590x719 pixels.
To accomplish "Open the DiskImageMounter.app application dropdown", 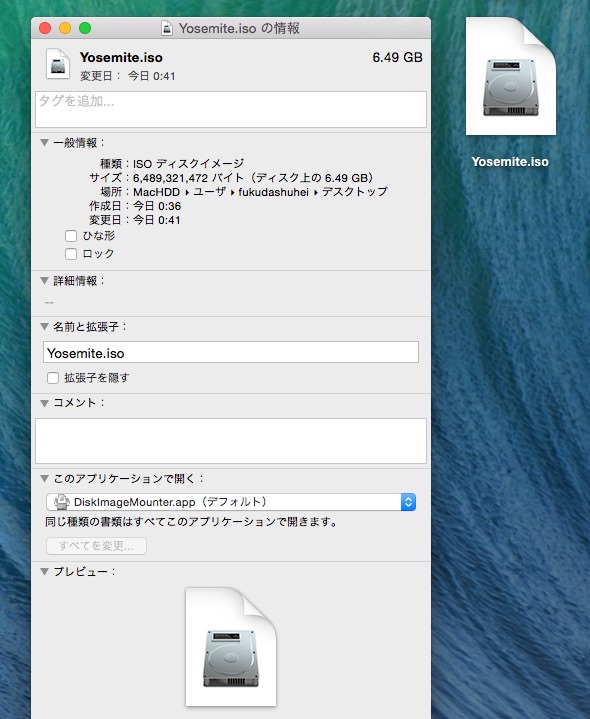I will pos(231,502).
